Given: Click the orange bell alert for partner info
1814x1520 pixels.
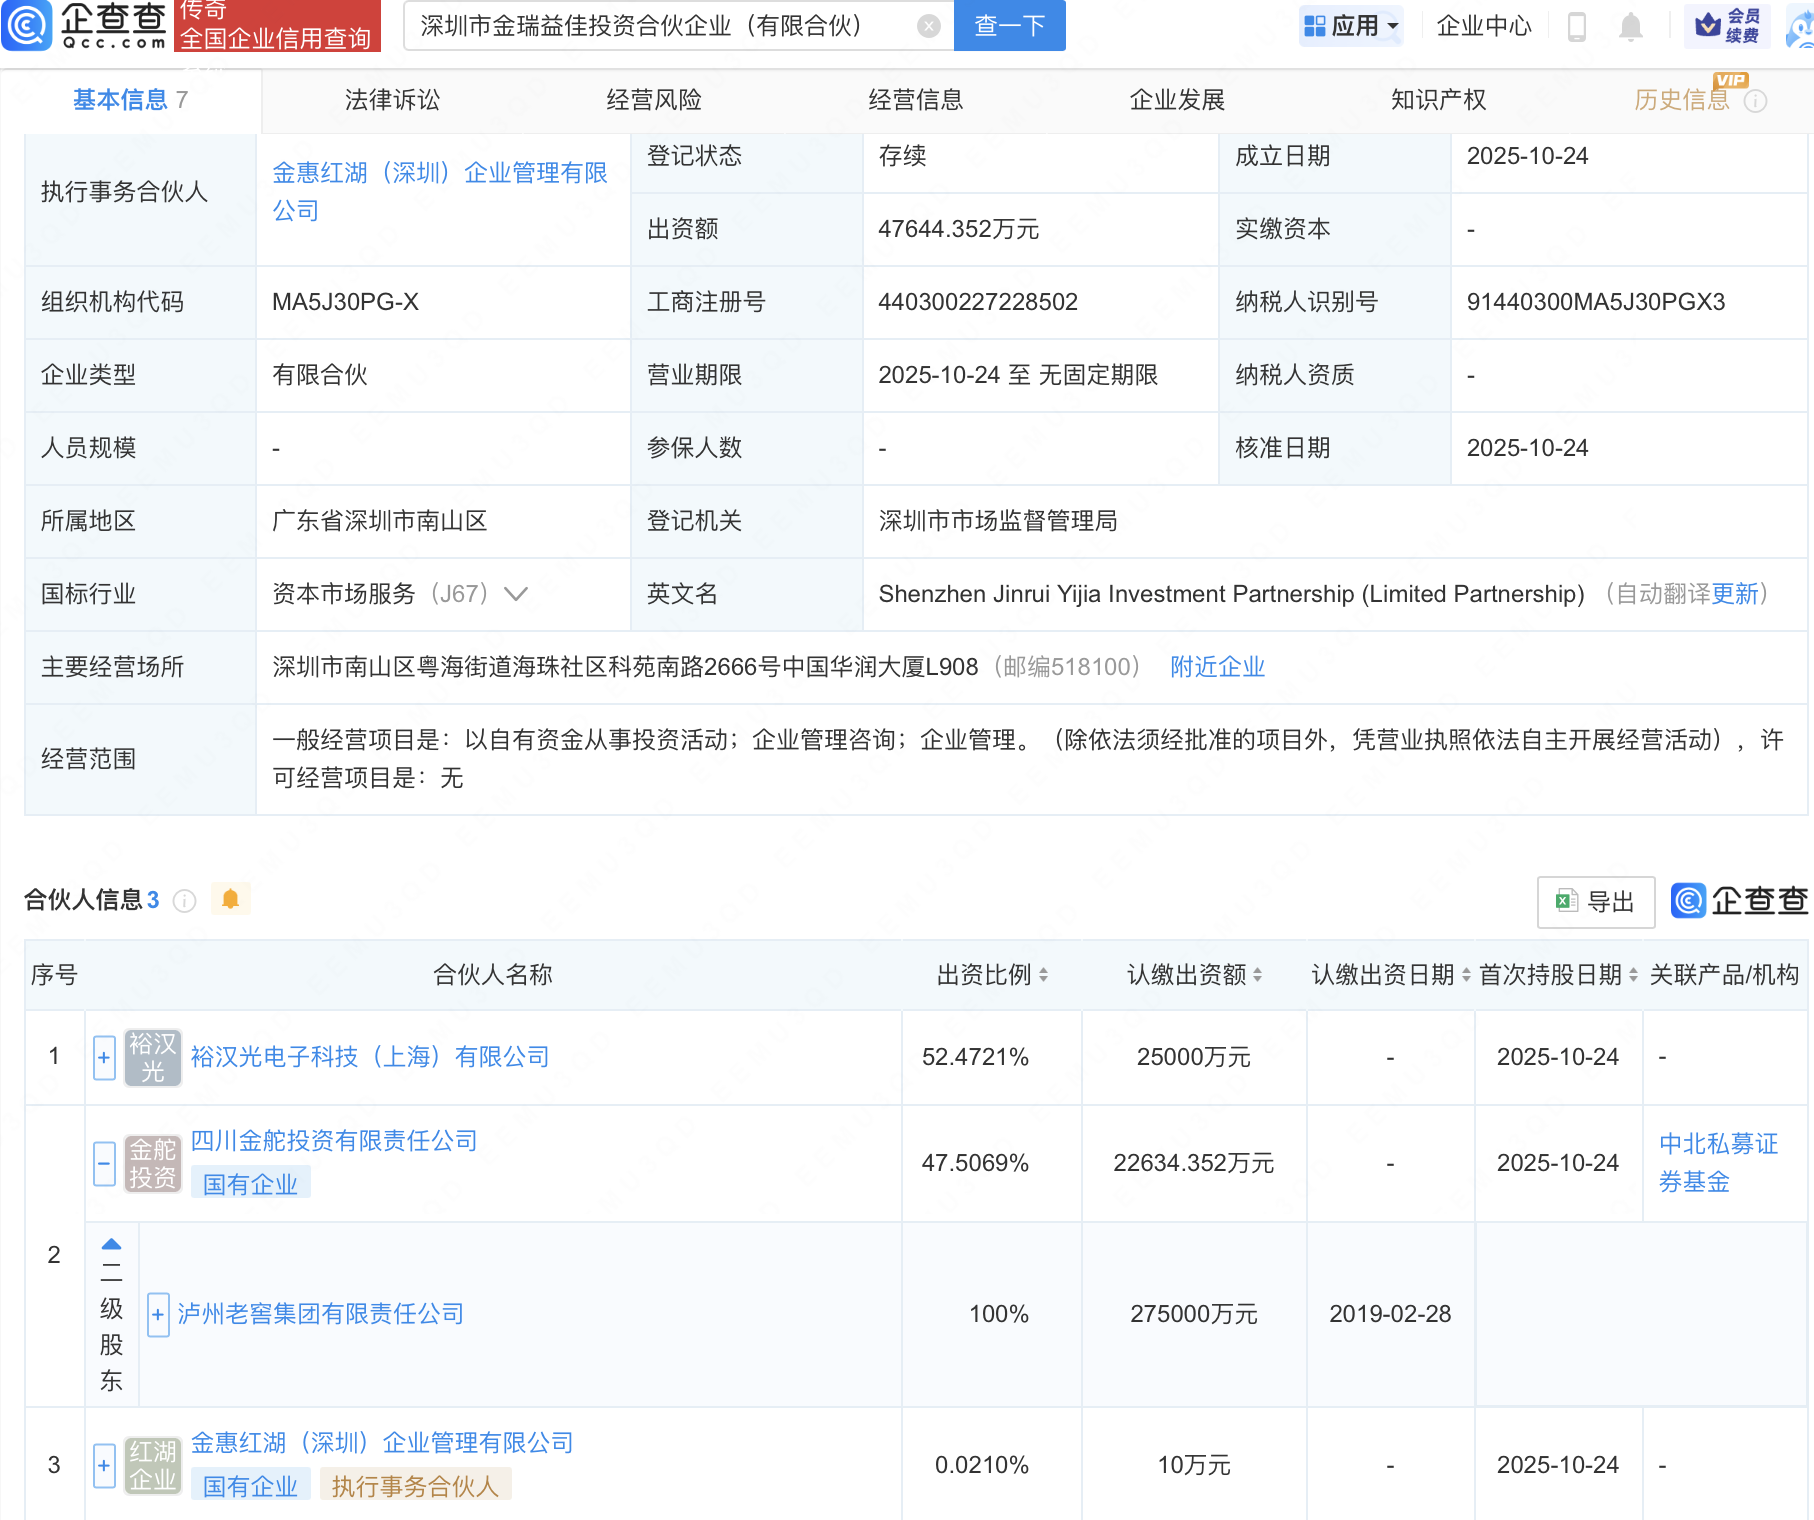Looking at the screenshot, I should click(230, 899).
